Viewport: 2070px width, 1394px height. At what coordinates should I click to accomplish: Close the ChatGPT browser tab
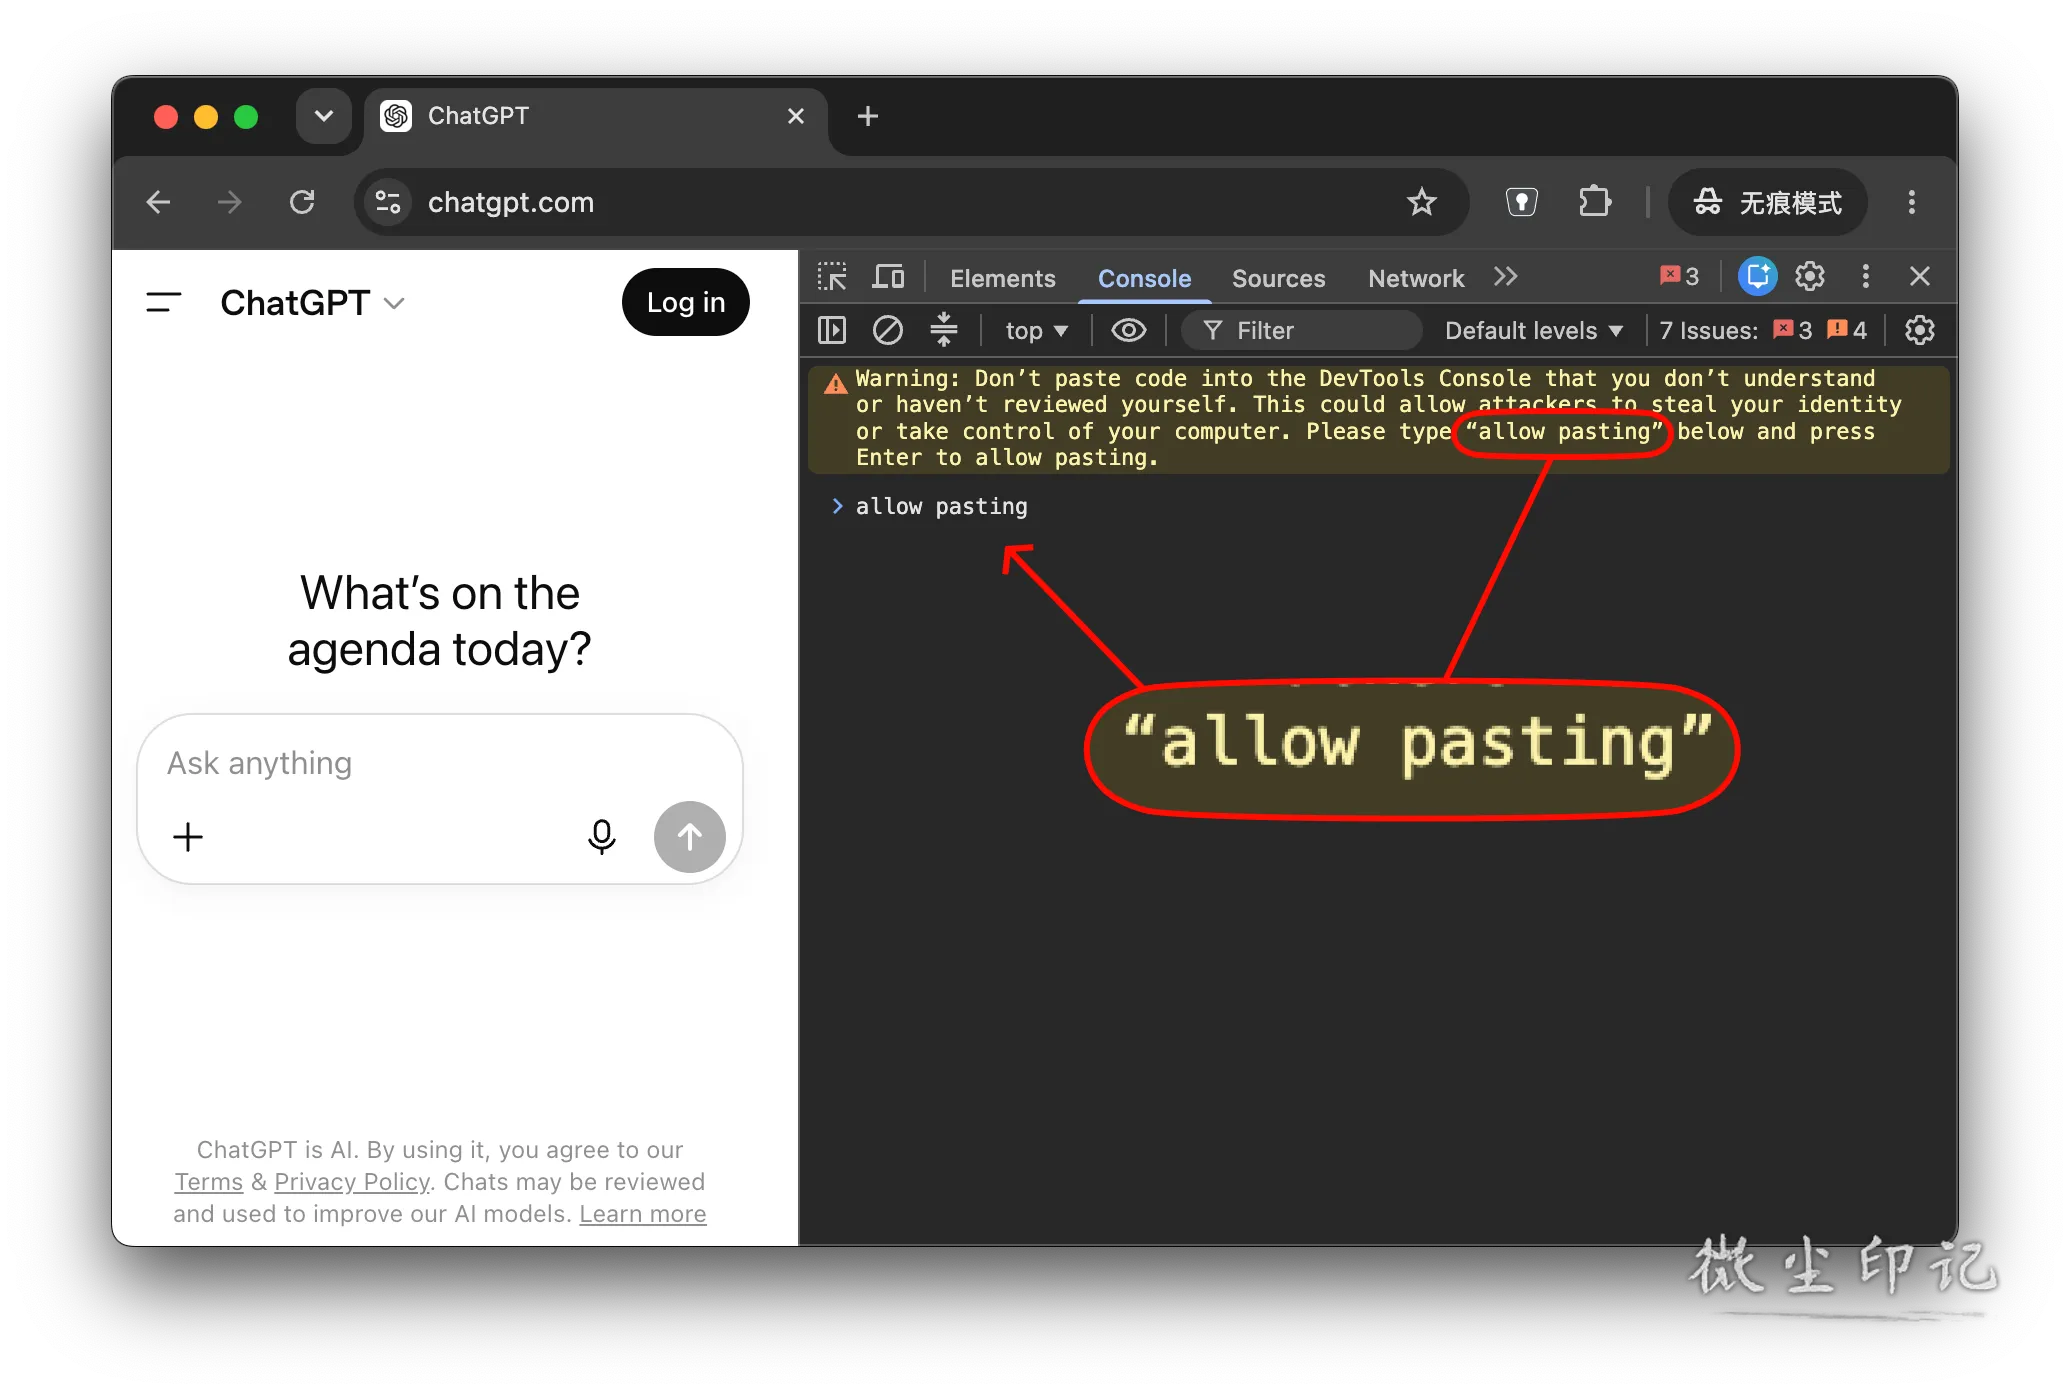tap(796, 117)
